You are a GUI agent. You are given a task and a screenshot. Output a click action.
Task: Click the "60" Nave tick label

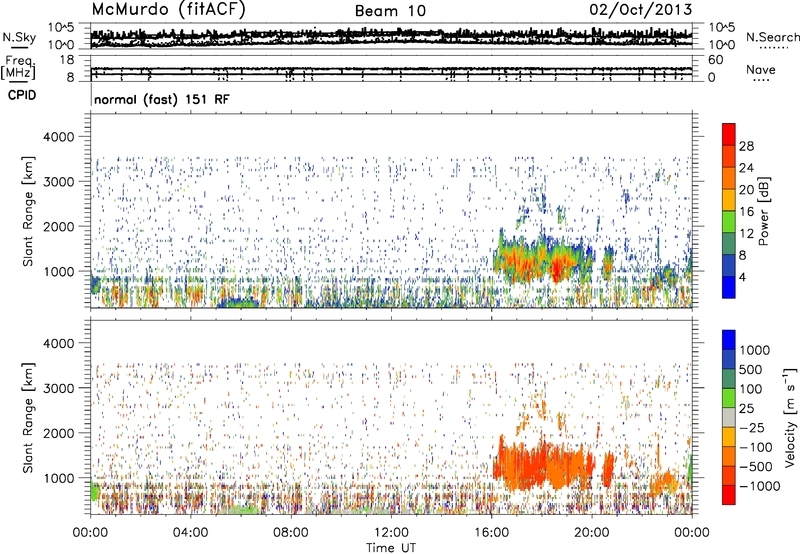pyautogui.click(x=715, y=60)
